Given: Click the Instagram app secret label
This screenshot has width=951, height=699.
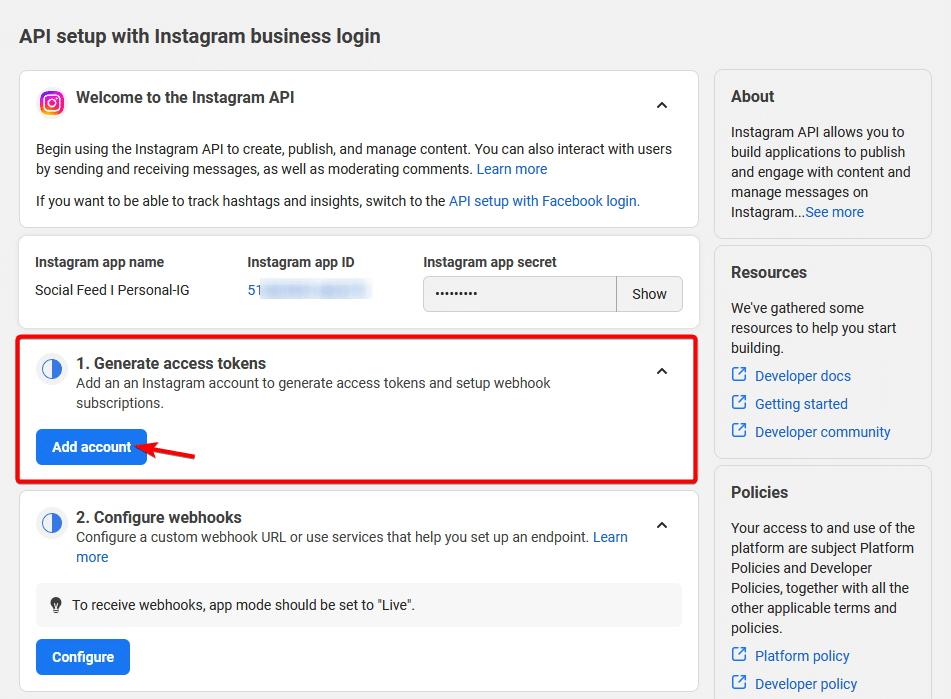Looking at the screenshot, I should (x=489, y=263).
